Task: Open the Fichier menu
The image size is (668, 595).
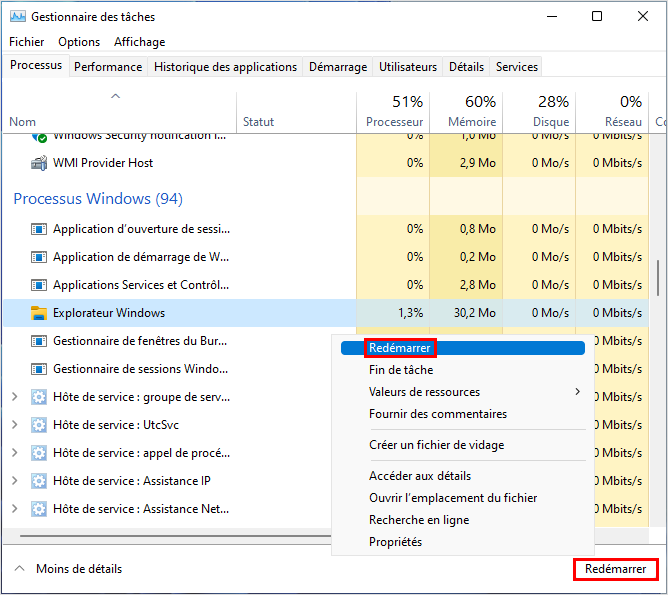Action: [x=26, y=42]
